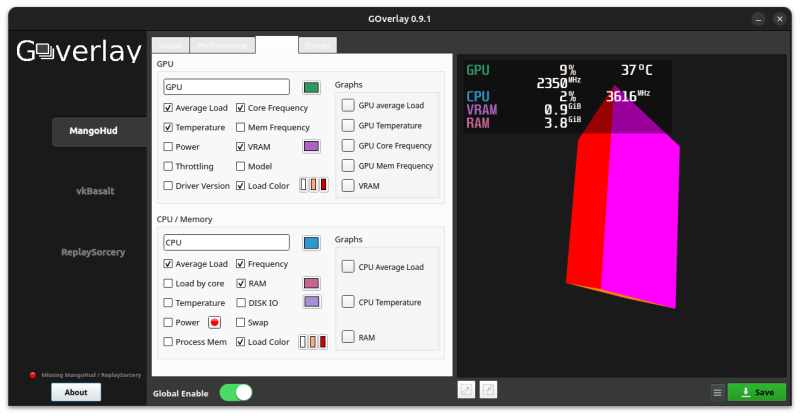Select the active white tab
The image size is (800, 416).
pos(277,45)
